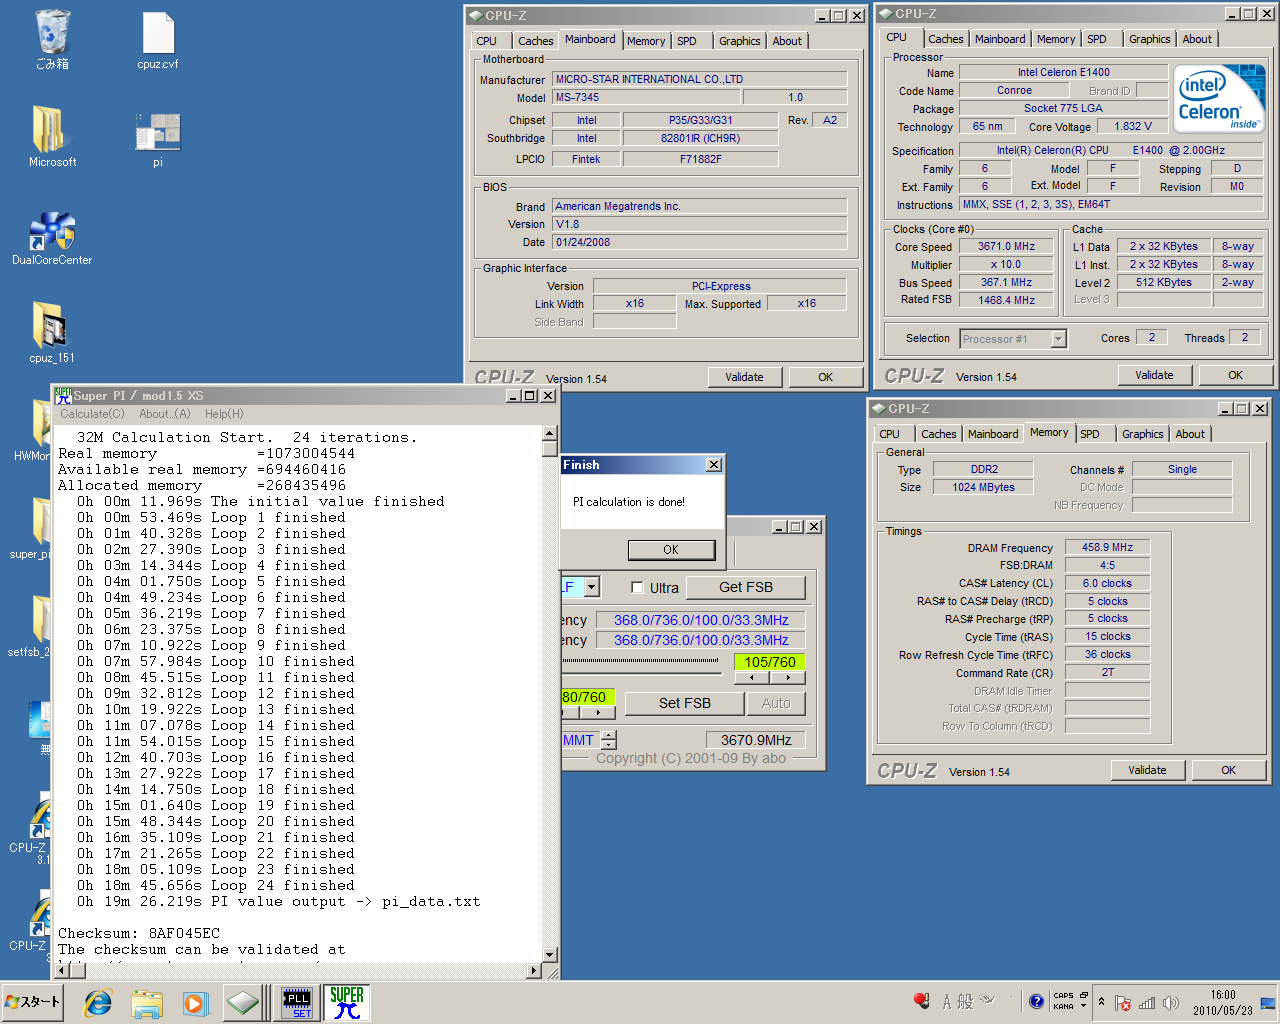Click right arrow under 80/760
Viewport: 1280px width, 1024px height.
click(598, 713)
